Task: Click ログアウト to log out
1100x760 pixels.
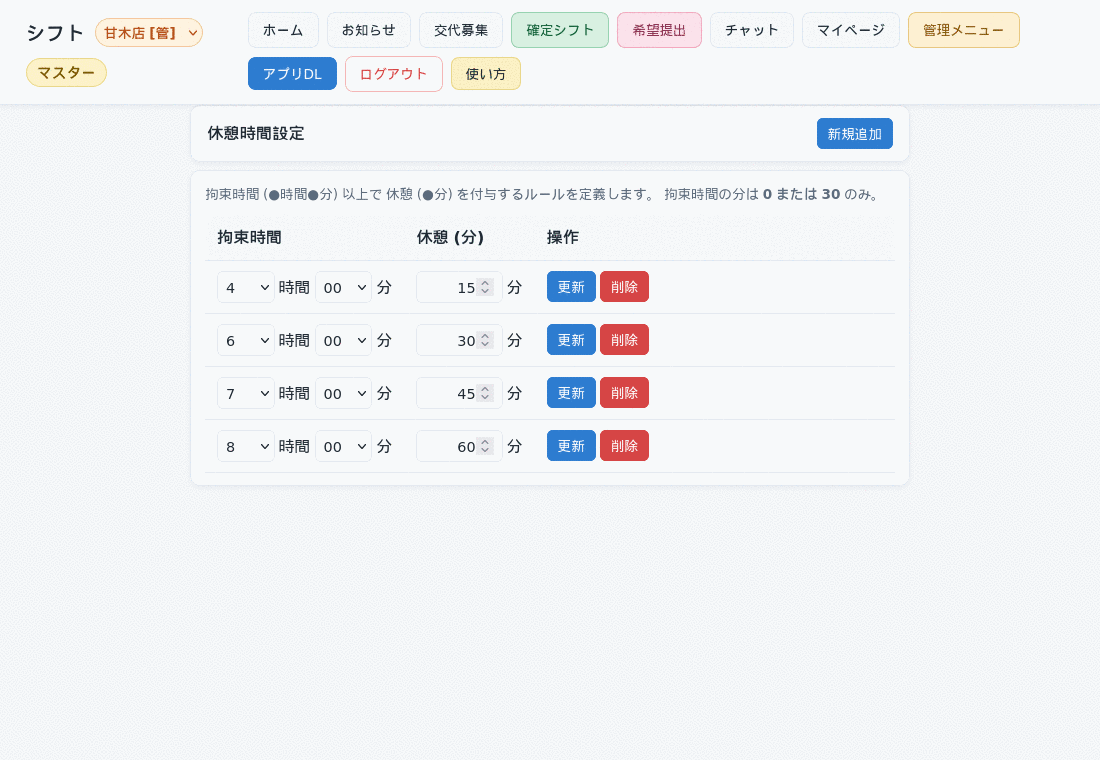Action: [394, 74]
